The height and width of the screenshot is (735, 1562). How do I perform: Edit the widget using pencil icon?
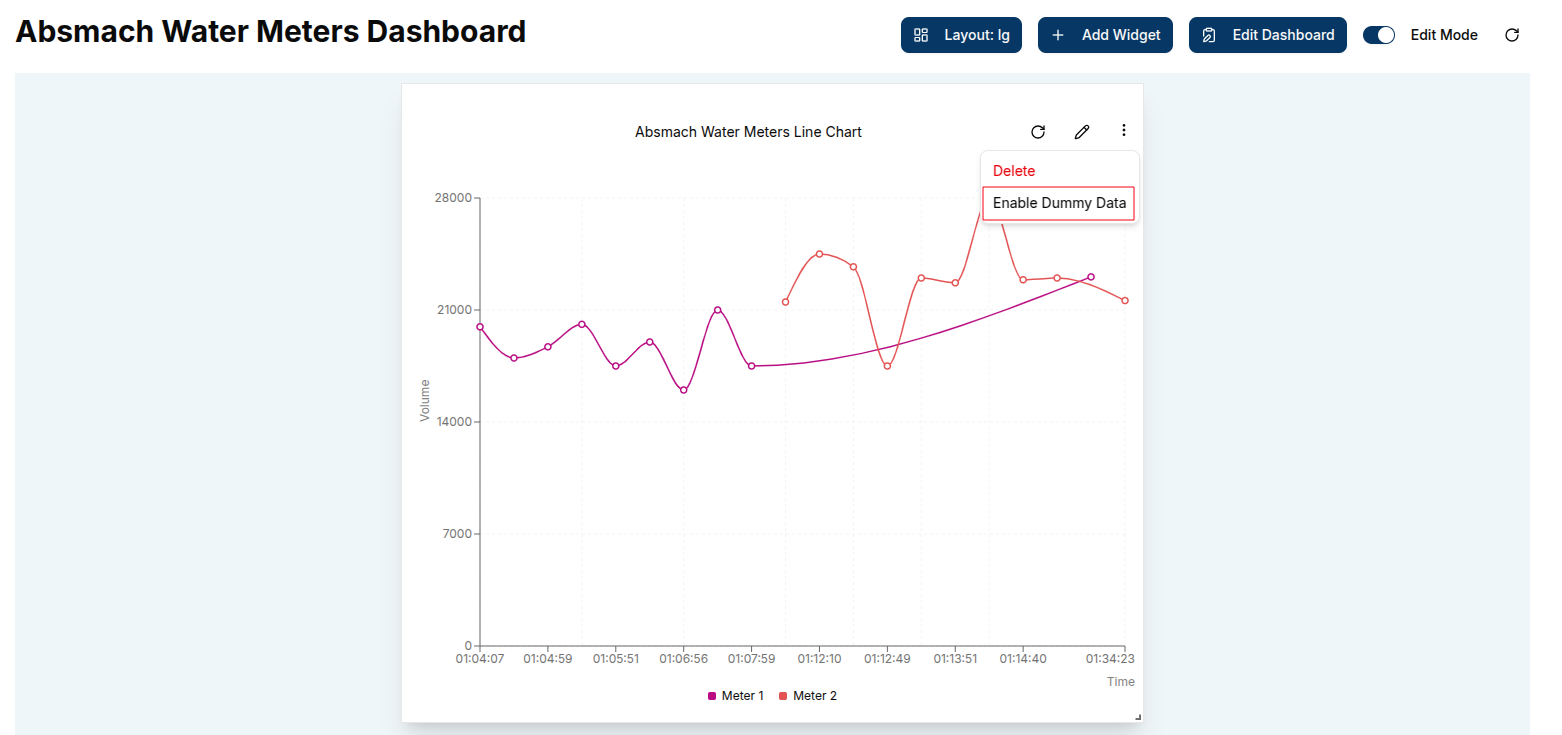click(1081, 131)
